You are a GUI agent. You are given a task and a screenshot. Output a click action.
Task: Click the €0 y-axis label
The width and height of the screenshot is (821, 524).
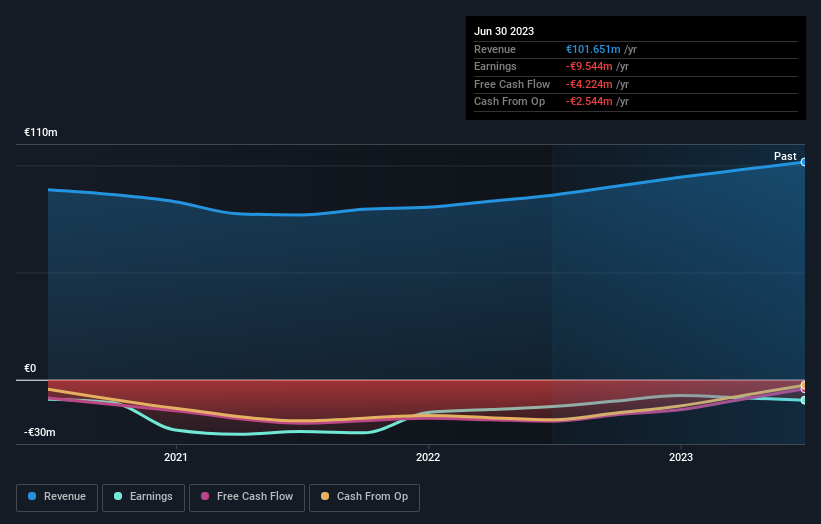click(30, 369)
